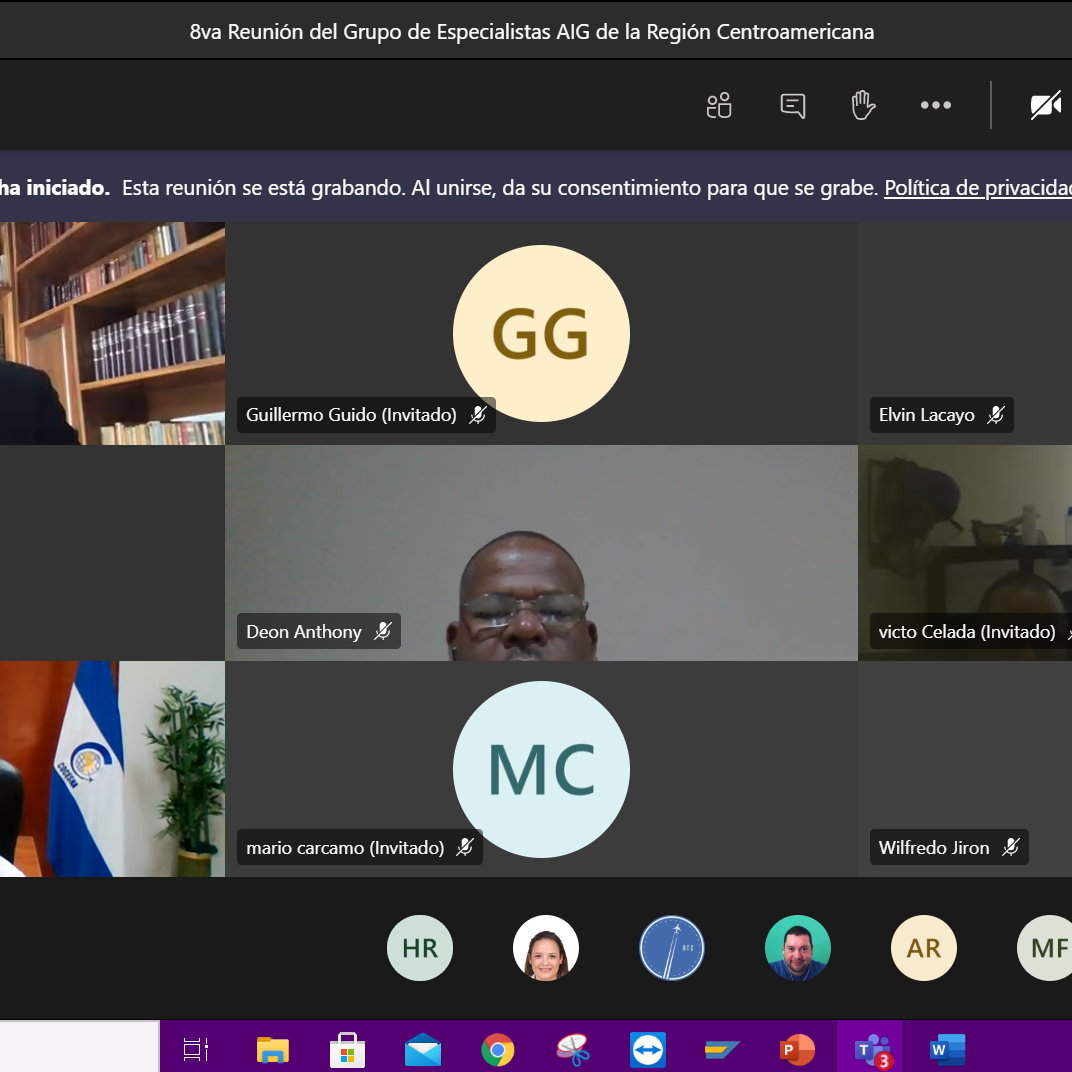The height and width of the screenshot is (1072, 1072).
Task: Click the Deon Anthony name label
Action: pyautogui.click(x=304, y=632)
